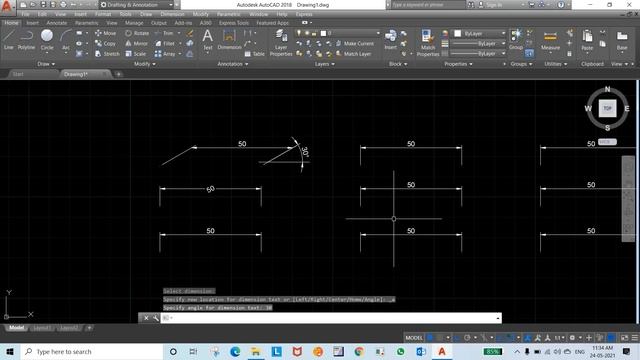The width and height of the screenshot is (640, 360).
Task: Toggle clean screen in status bar
Action: [x=624, y=338]
